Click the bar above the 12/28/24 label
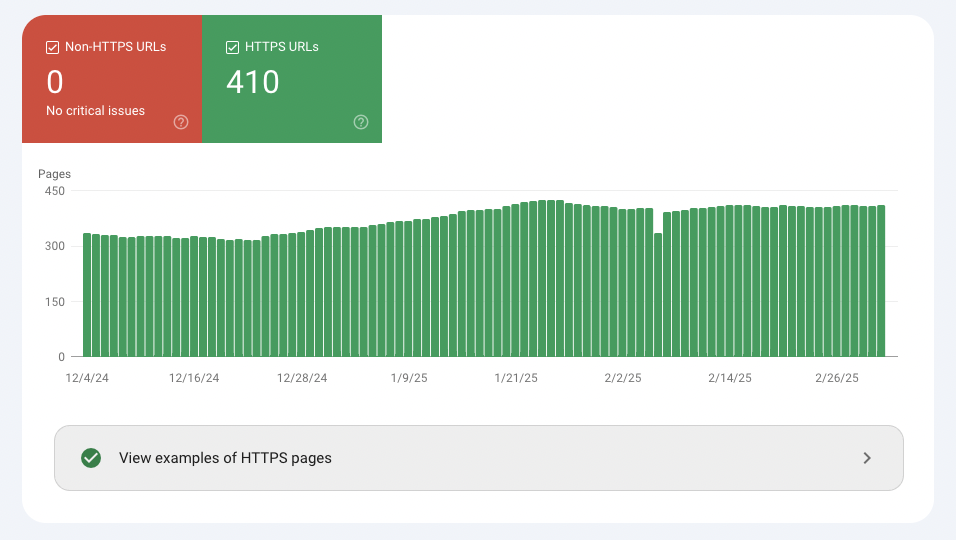The height and width of the screenshot is (540, 956). 301,294
